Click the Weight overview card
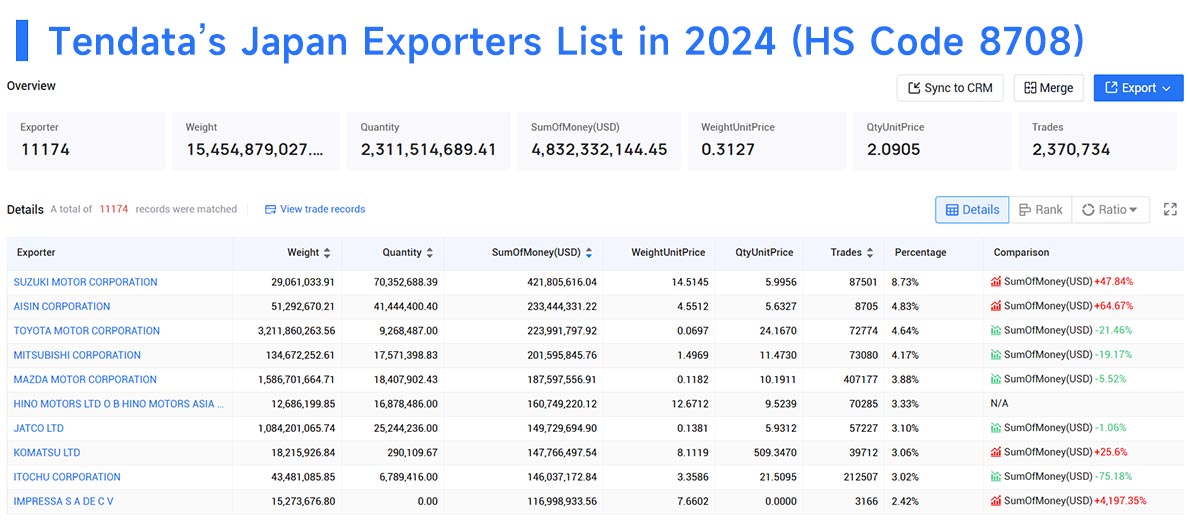The image size is (1190, 522). 256,141
